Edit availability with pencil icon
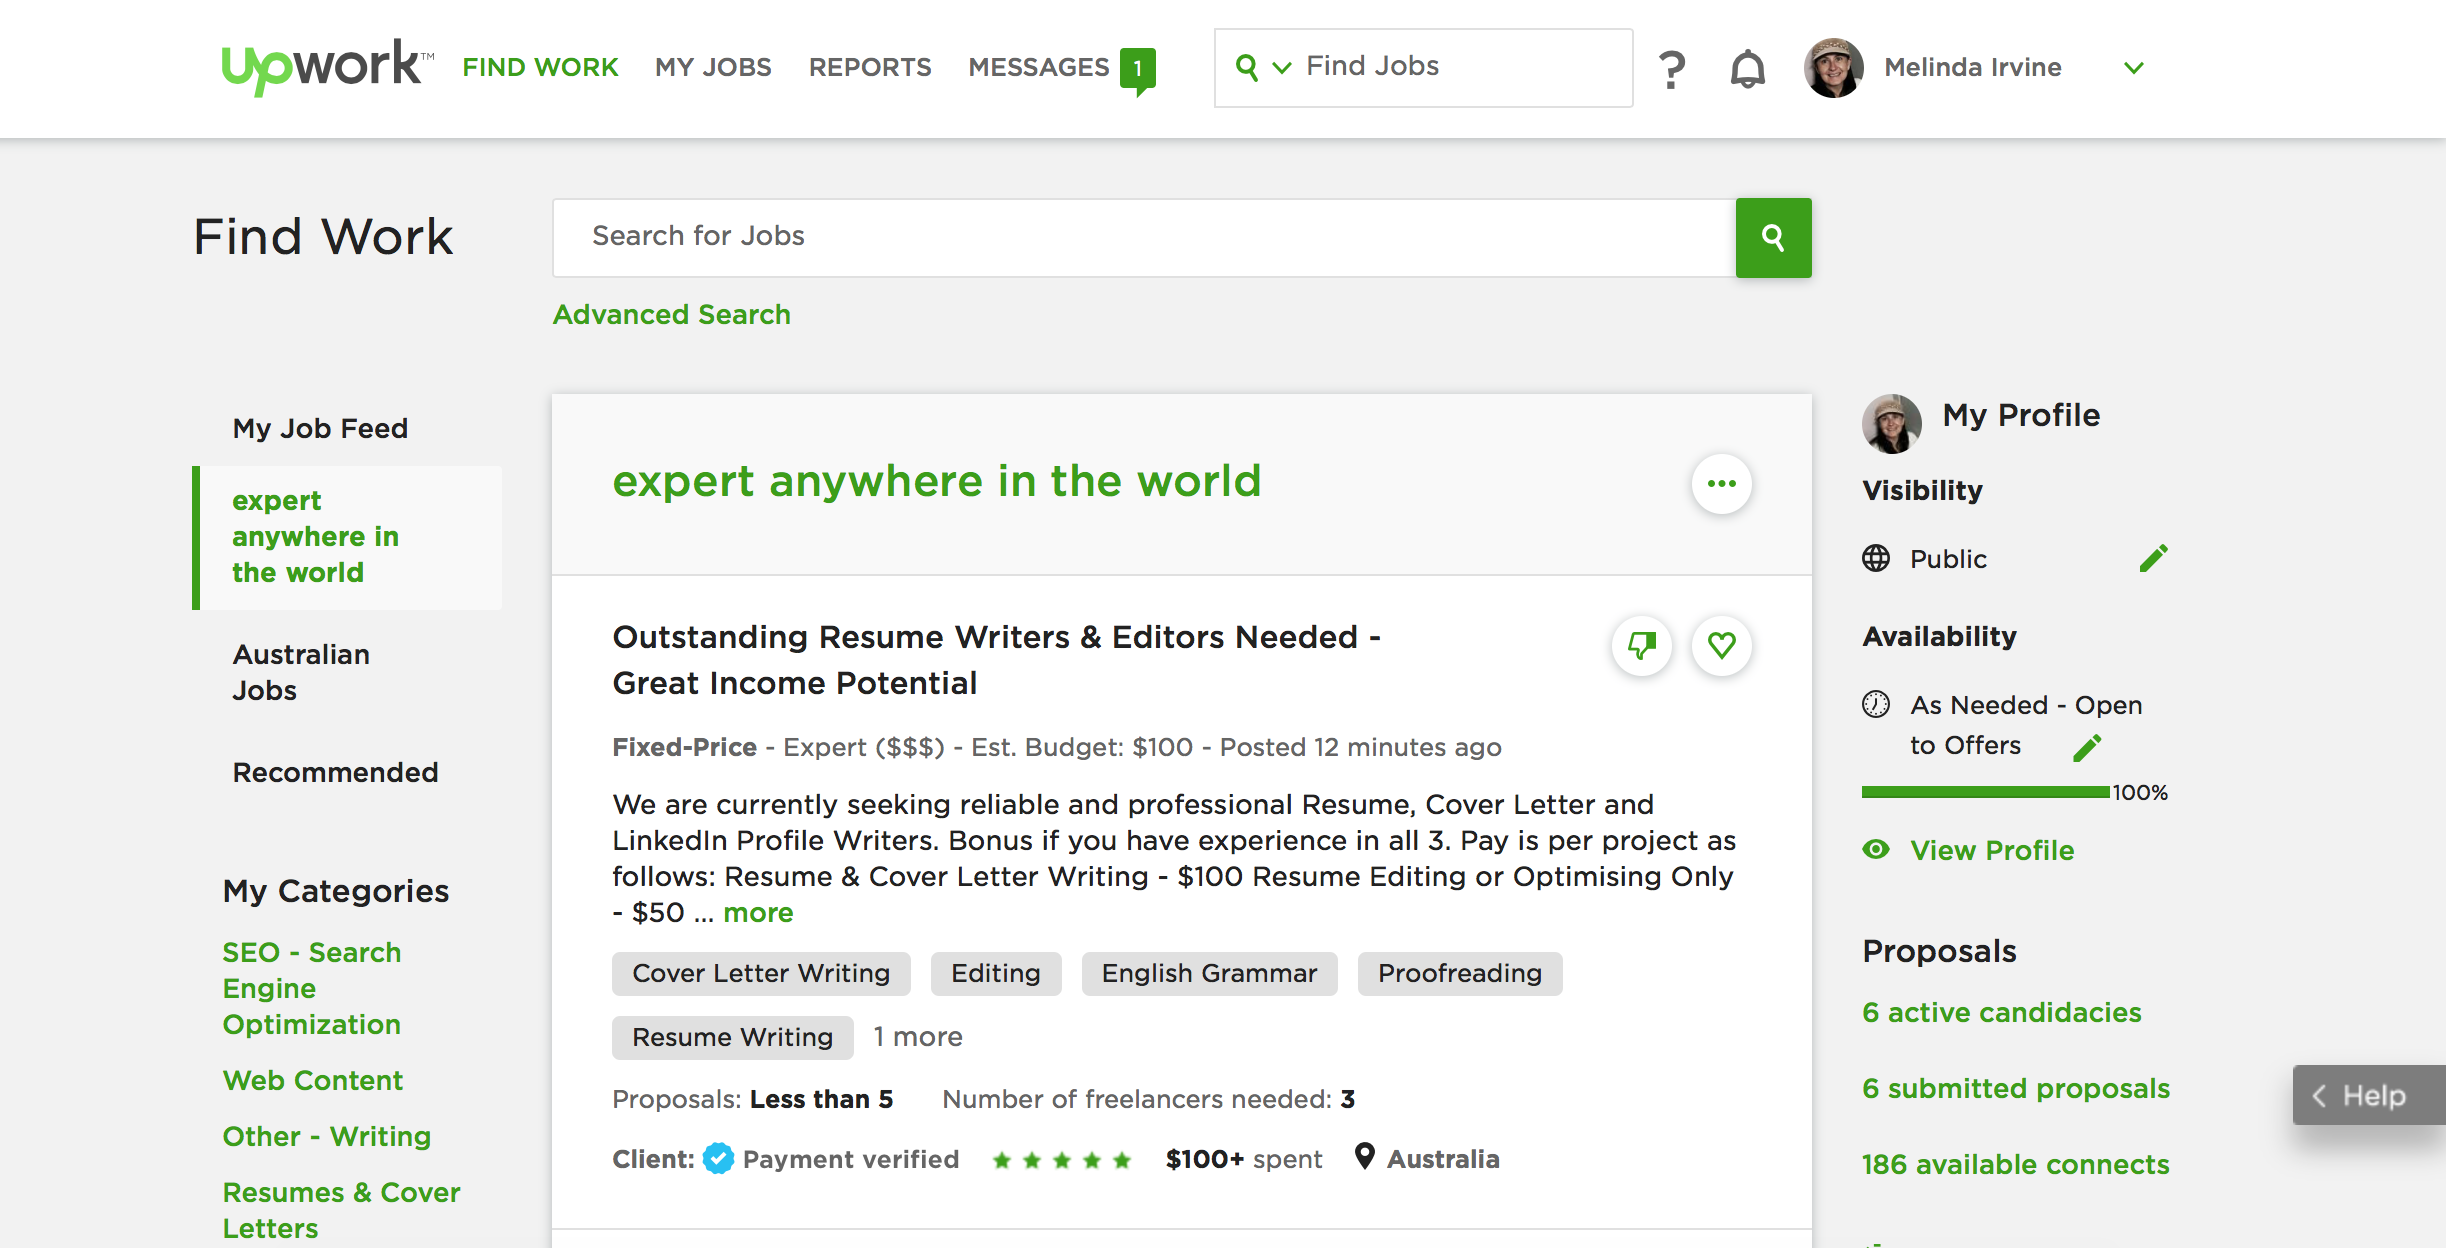 pyautogui.click(x=2087, y=748)
